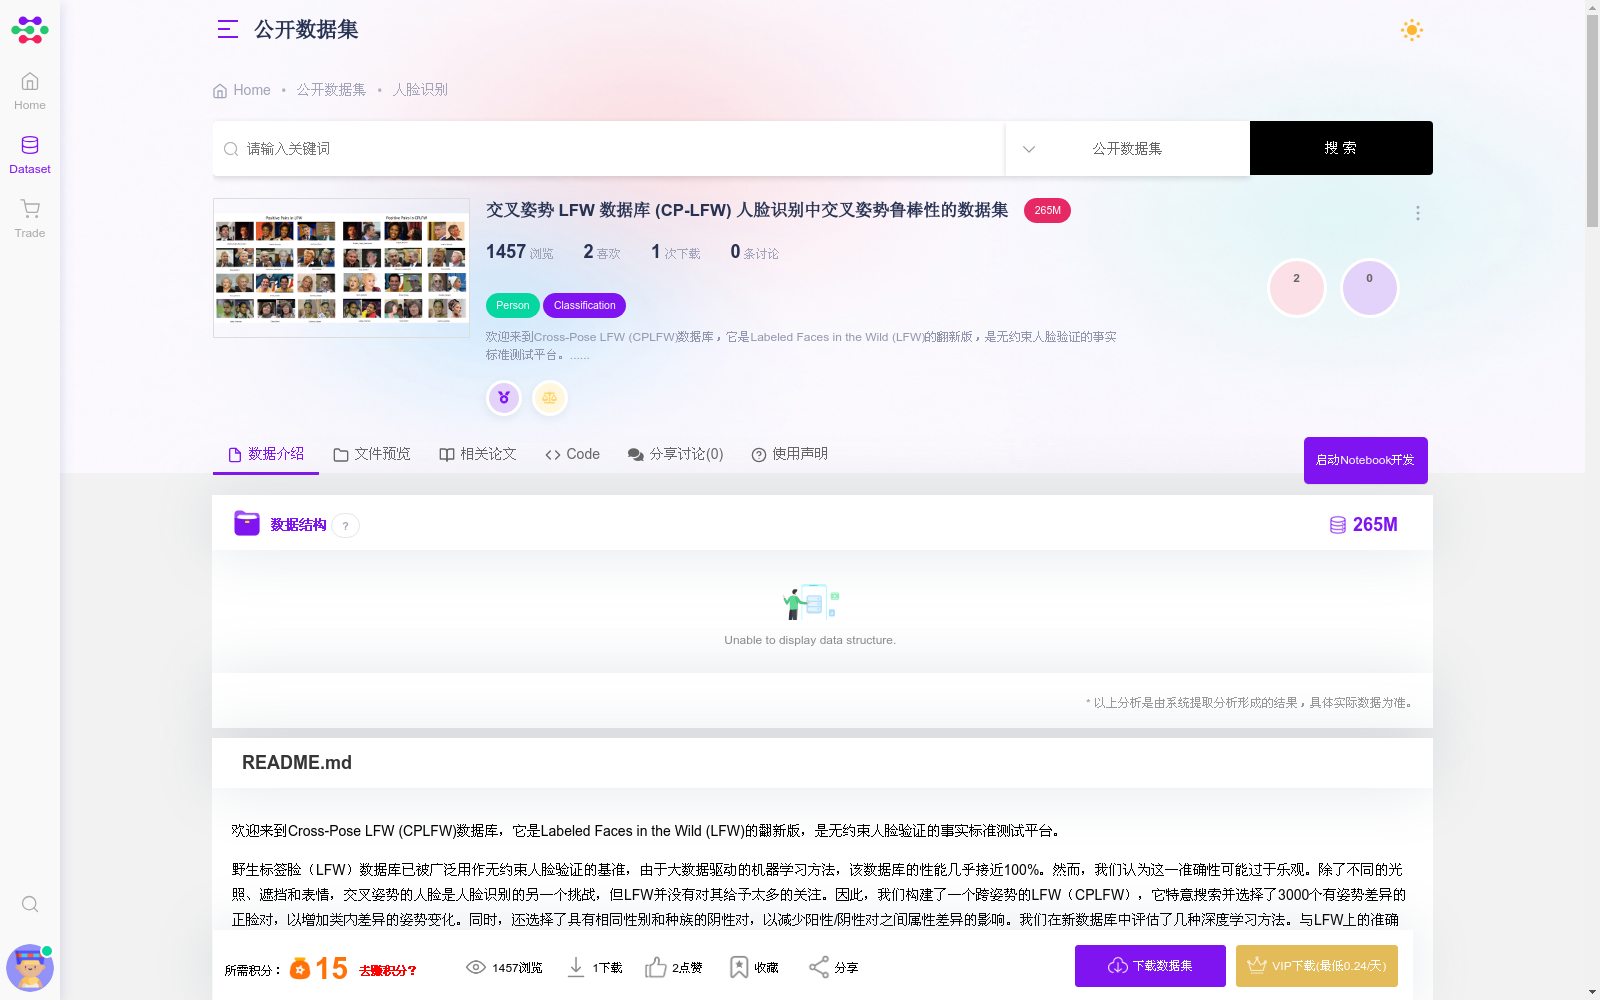Viewport: 1600px width, 1000px height.
Task: Click the 0 条讨论 discussion count
Action: point(754,252)
